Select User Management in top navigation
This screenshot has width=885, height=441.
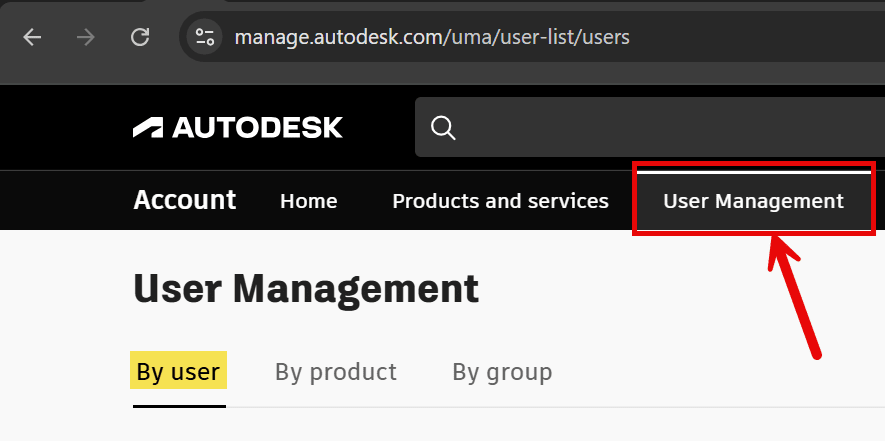click(x=753, y=201)
